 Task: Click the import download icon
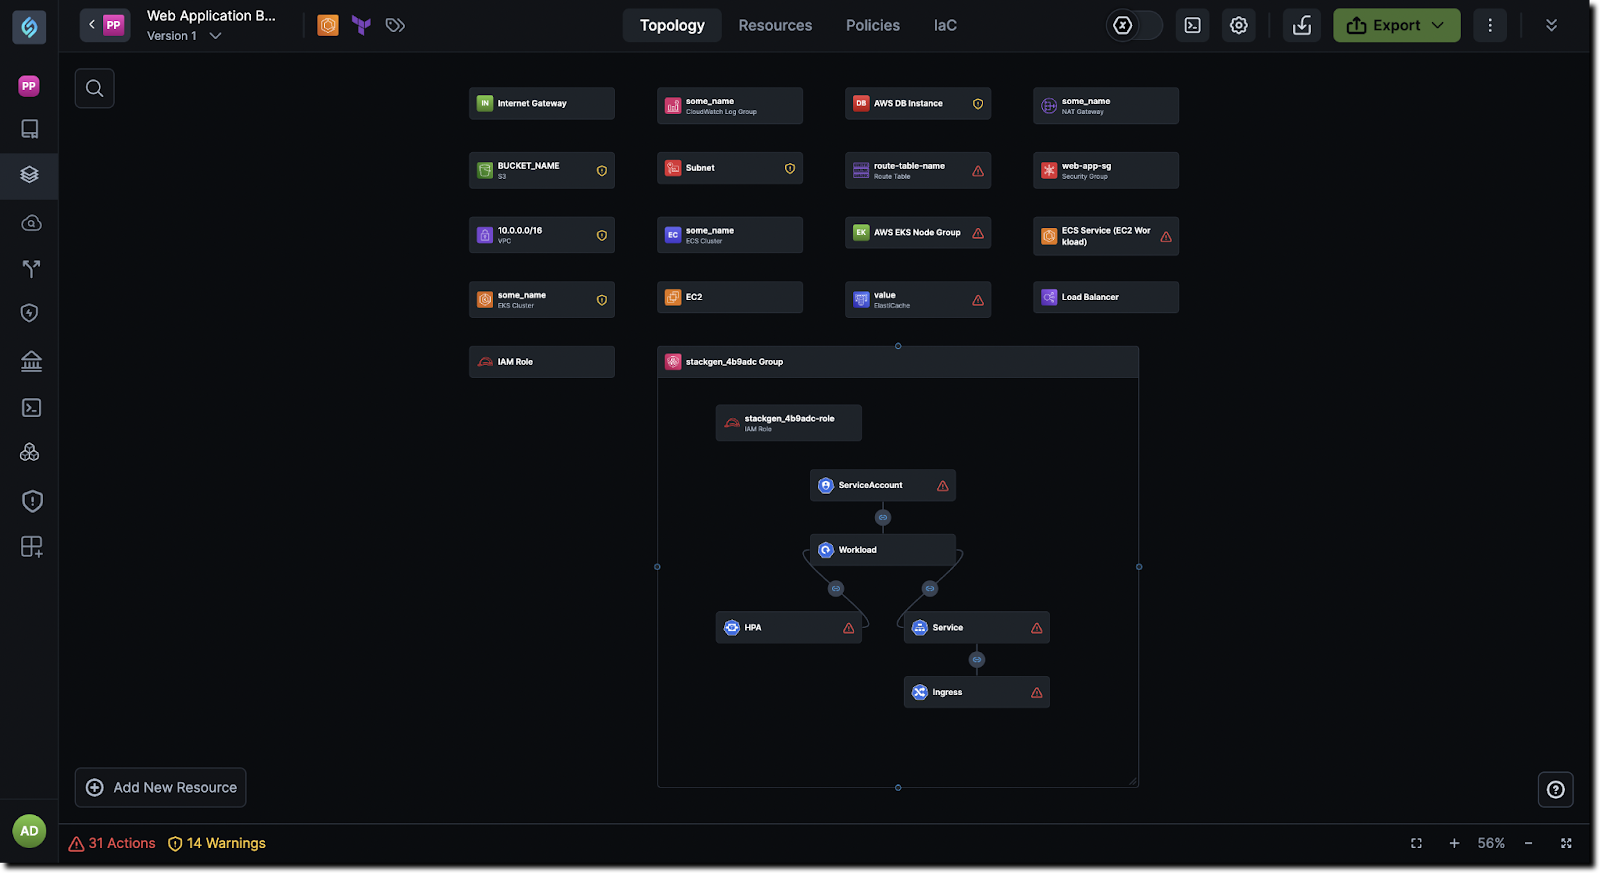[1301, 26]
